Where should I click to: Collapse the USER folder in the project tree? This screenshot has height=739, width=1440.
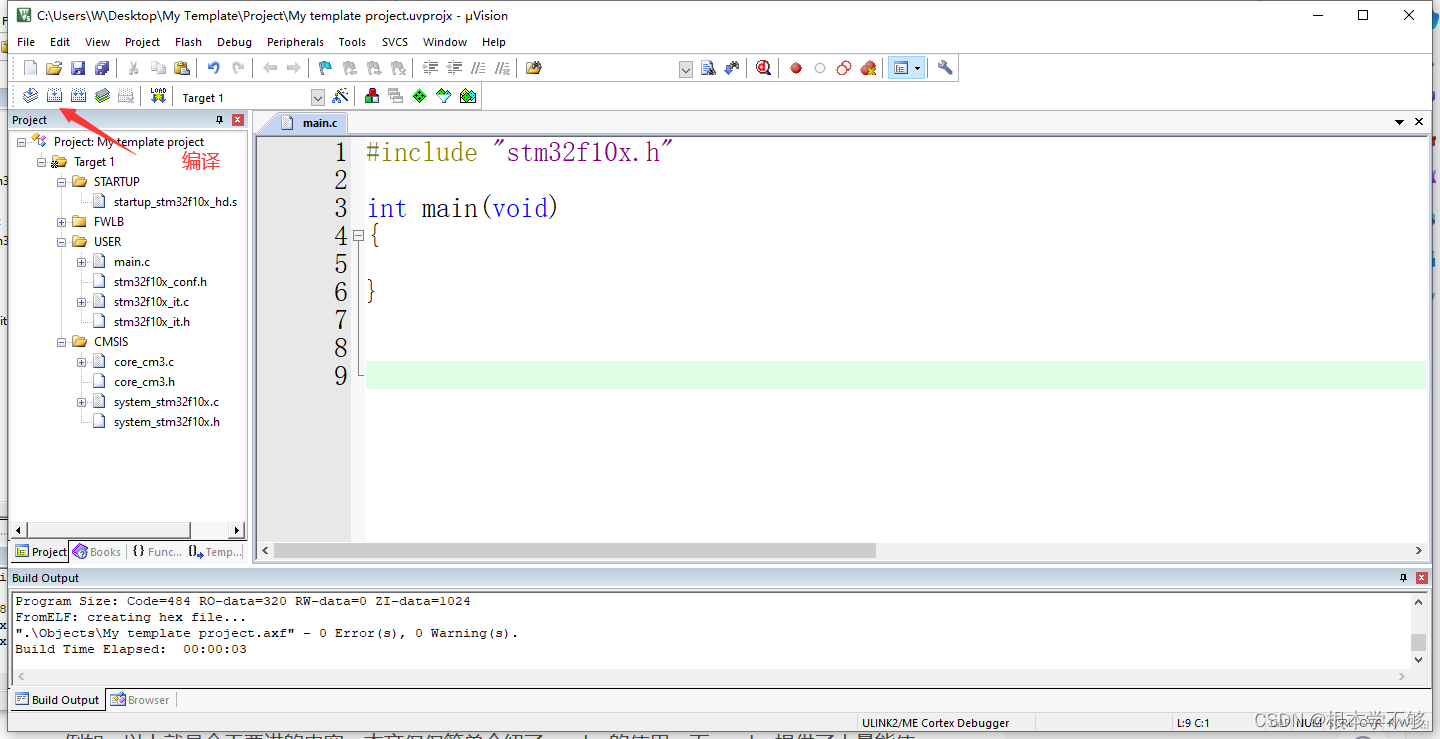(62, 241)
